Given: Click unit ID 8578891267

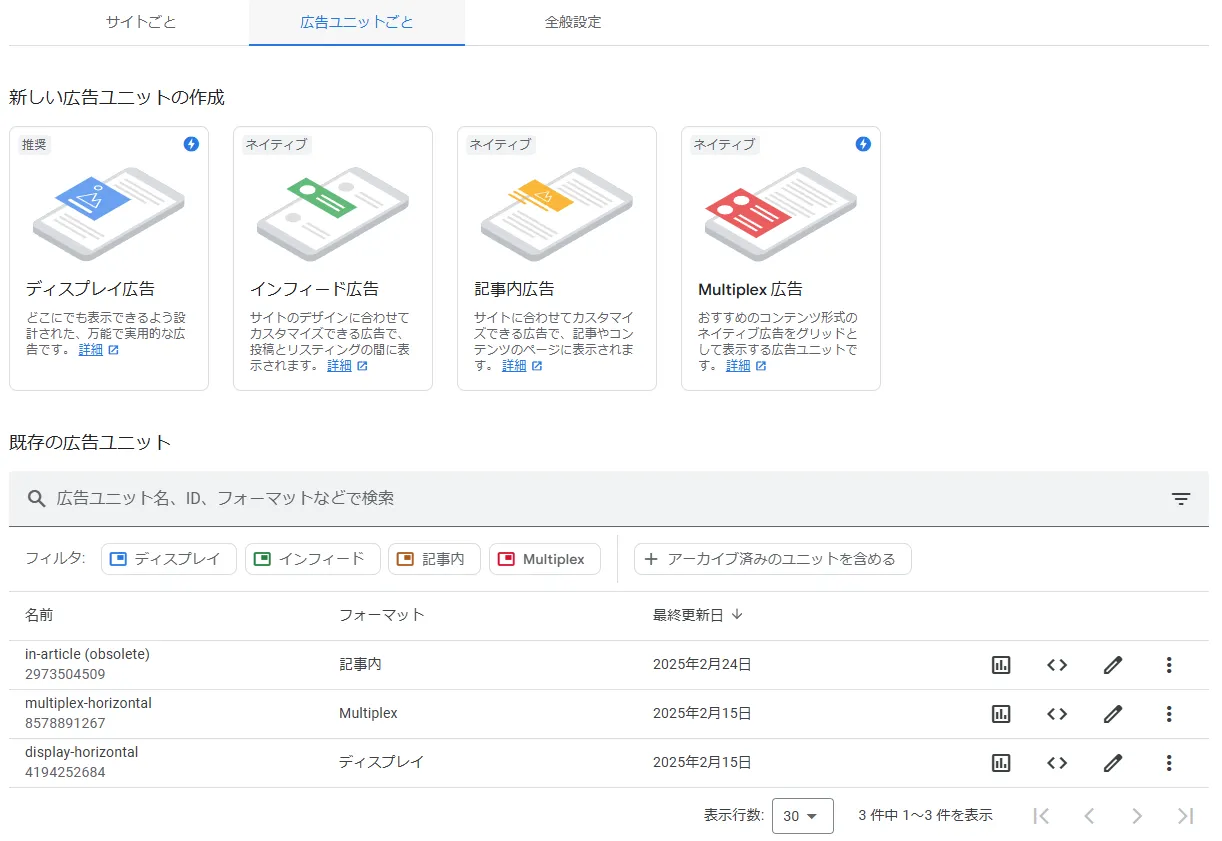Looking at the screenshot, I should [65, 723].
